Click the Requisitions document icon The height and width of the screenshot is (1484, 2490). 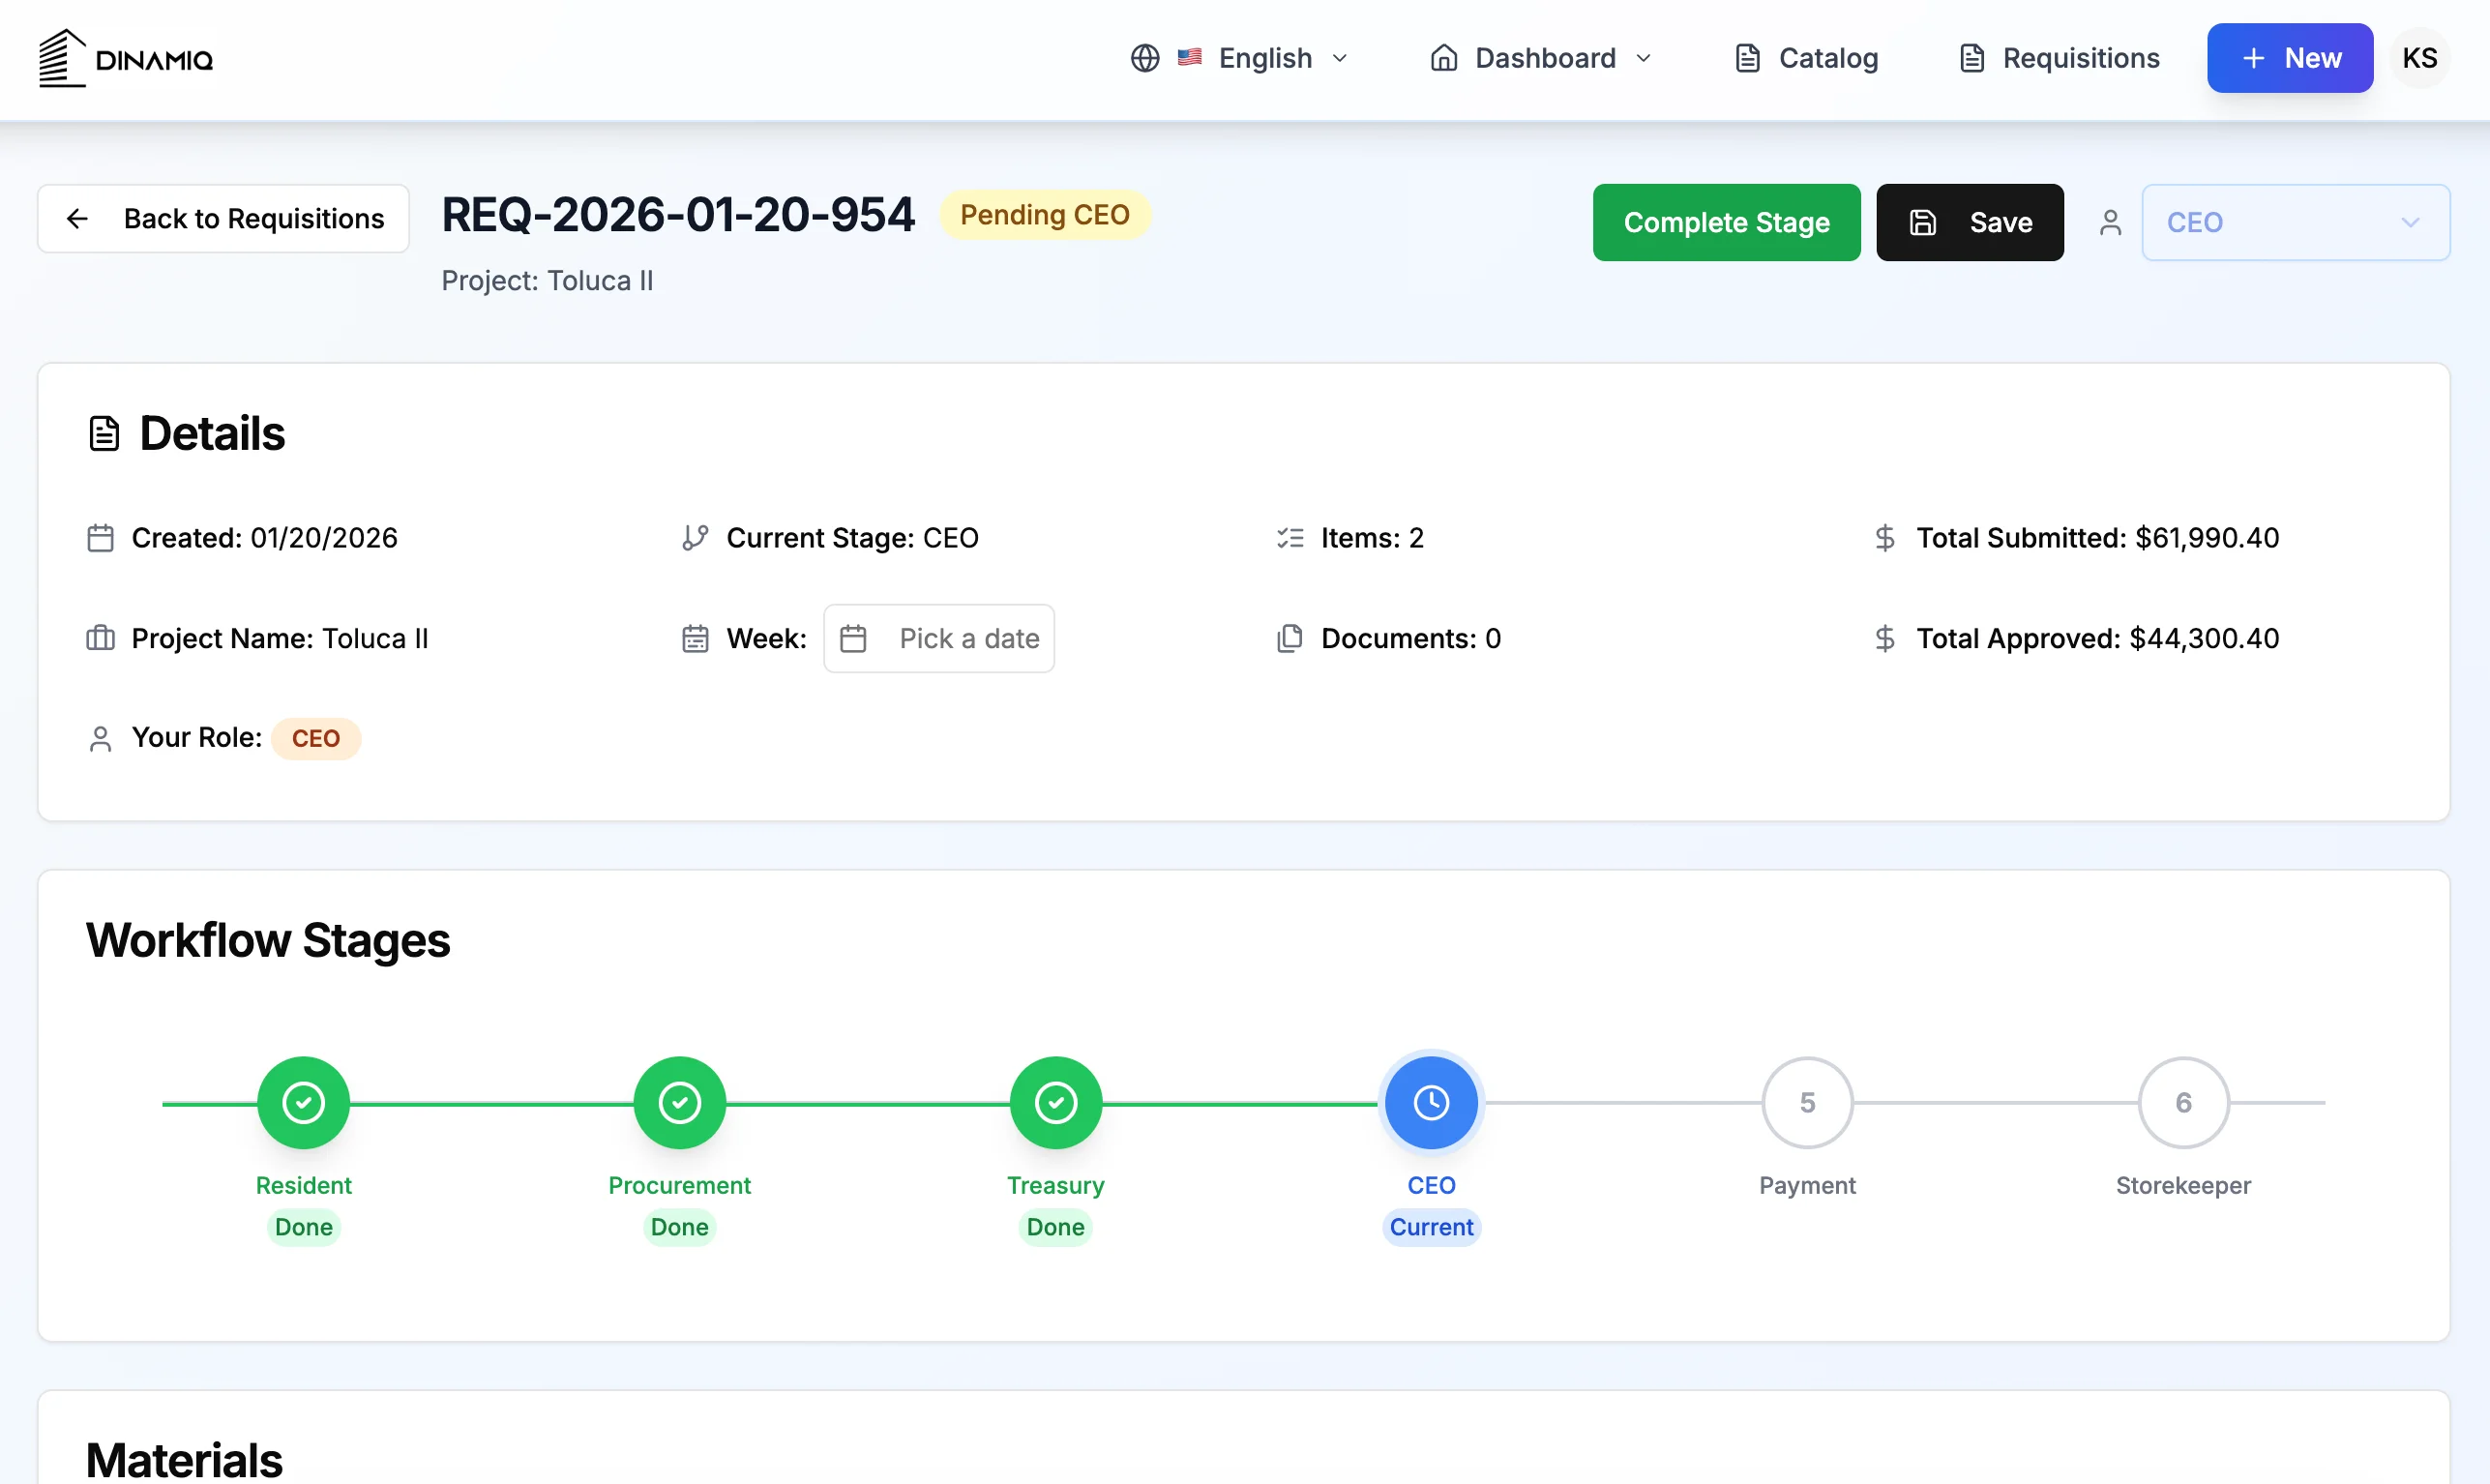click(1971, 58)
